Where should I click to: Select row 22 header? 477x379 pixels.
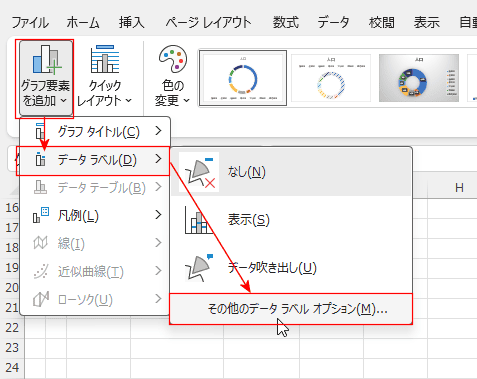coord(12,328)
